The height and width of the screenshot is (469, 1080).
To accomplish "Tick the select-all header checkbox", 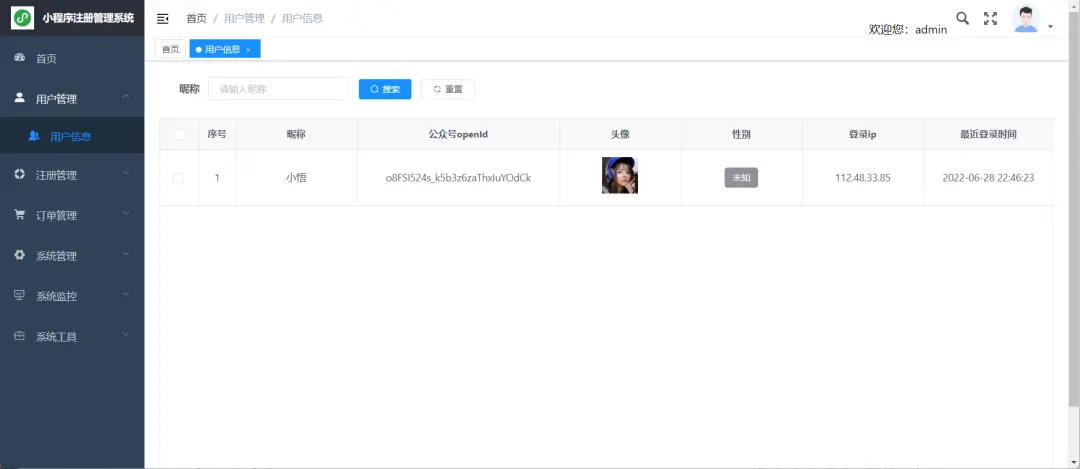I will (x=179, y=134).
